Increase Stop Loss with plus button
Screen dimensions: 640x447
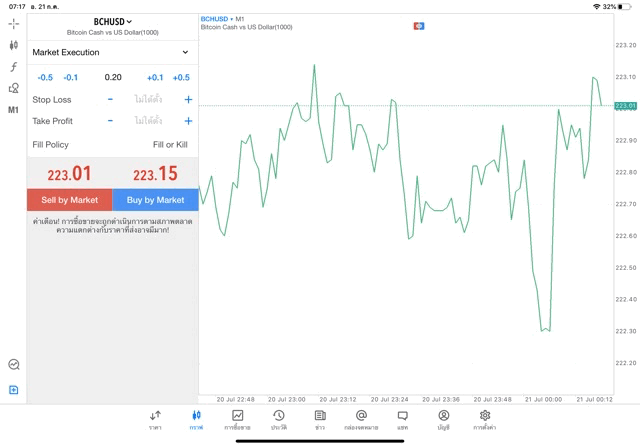pos(188,100)
